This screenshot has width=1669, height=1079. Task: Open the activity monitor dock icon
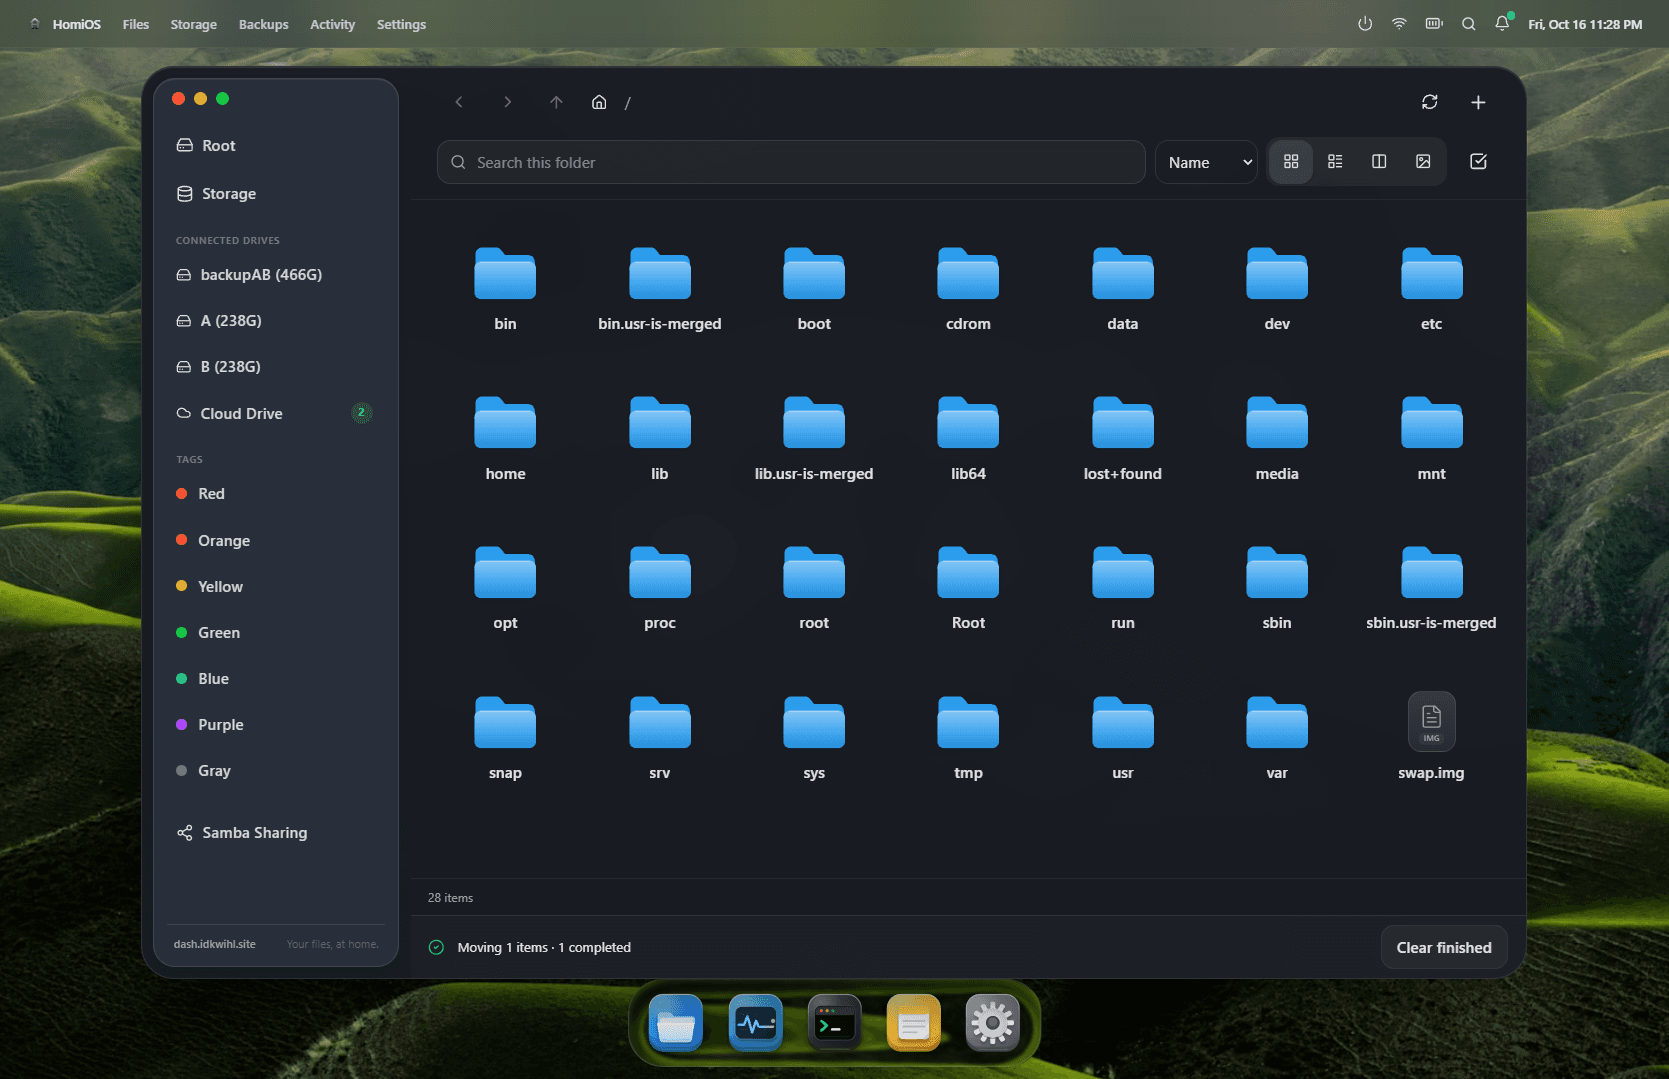[x=755, y=1024]
